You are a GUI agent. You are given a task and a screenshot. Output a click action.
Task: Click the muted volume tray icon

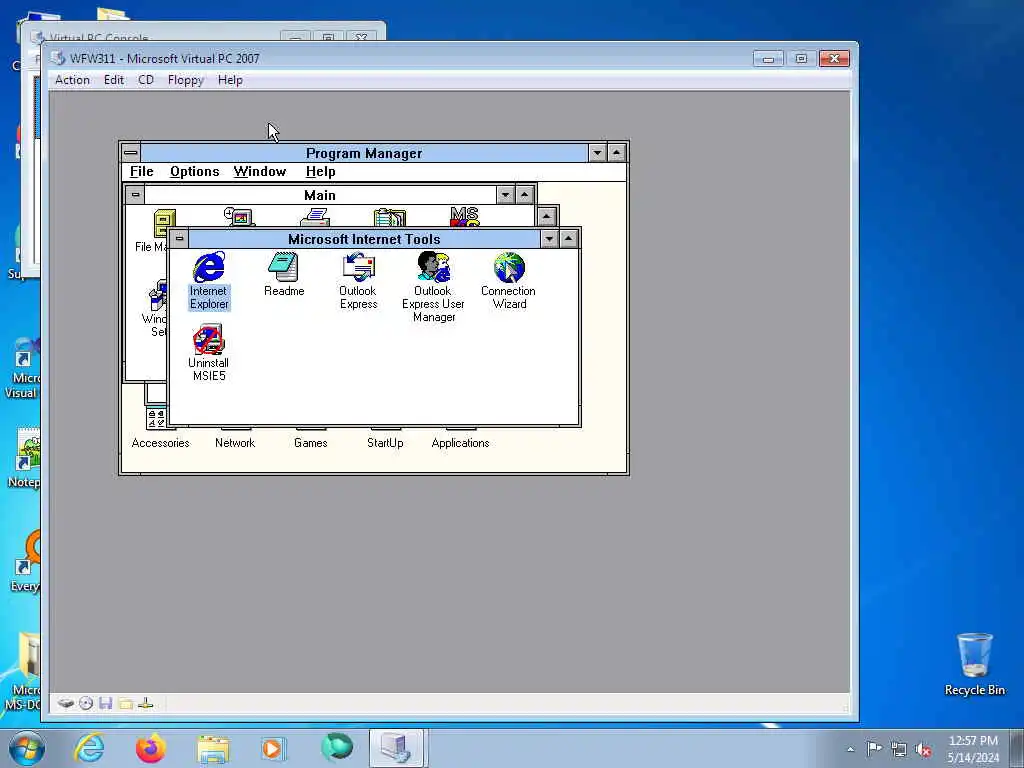coord(923,749)
